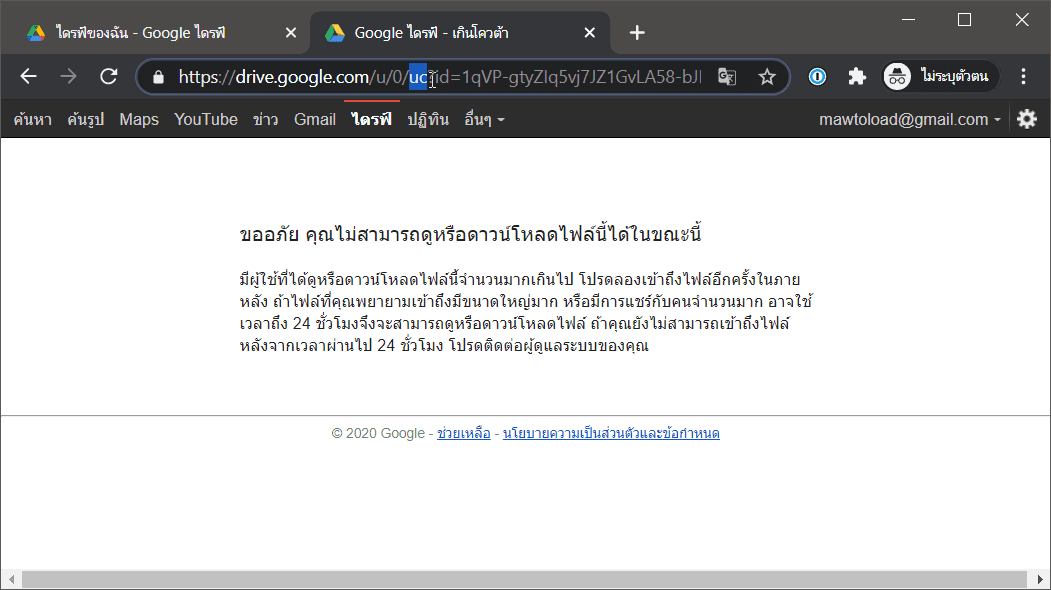The height and width of the screenshot is (590, 1051).
Task: Bookmark this page with the star icon
Action: [767, 77]
